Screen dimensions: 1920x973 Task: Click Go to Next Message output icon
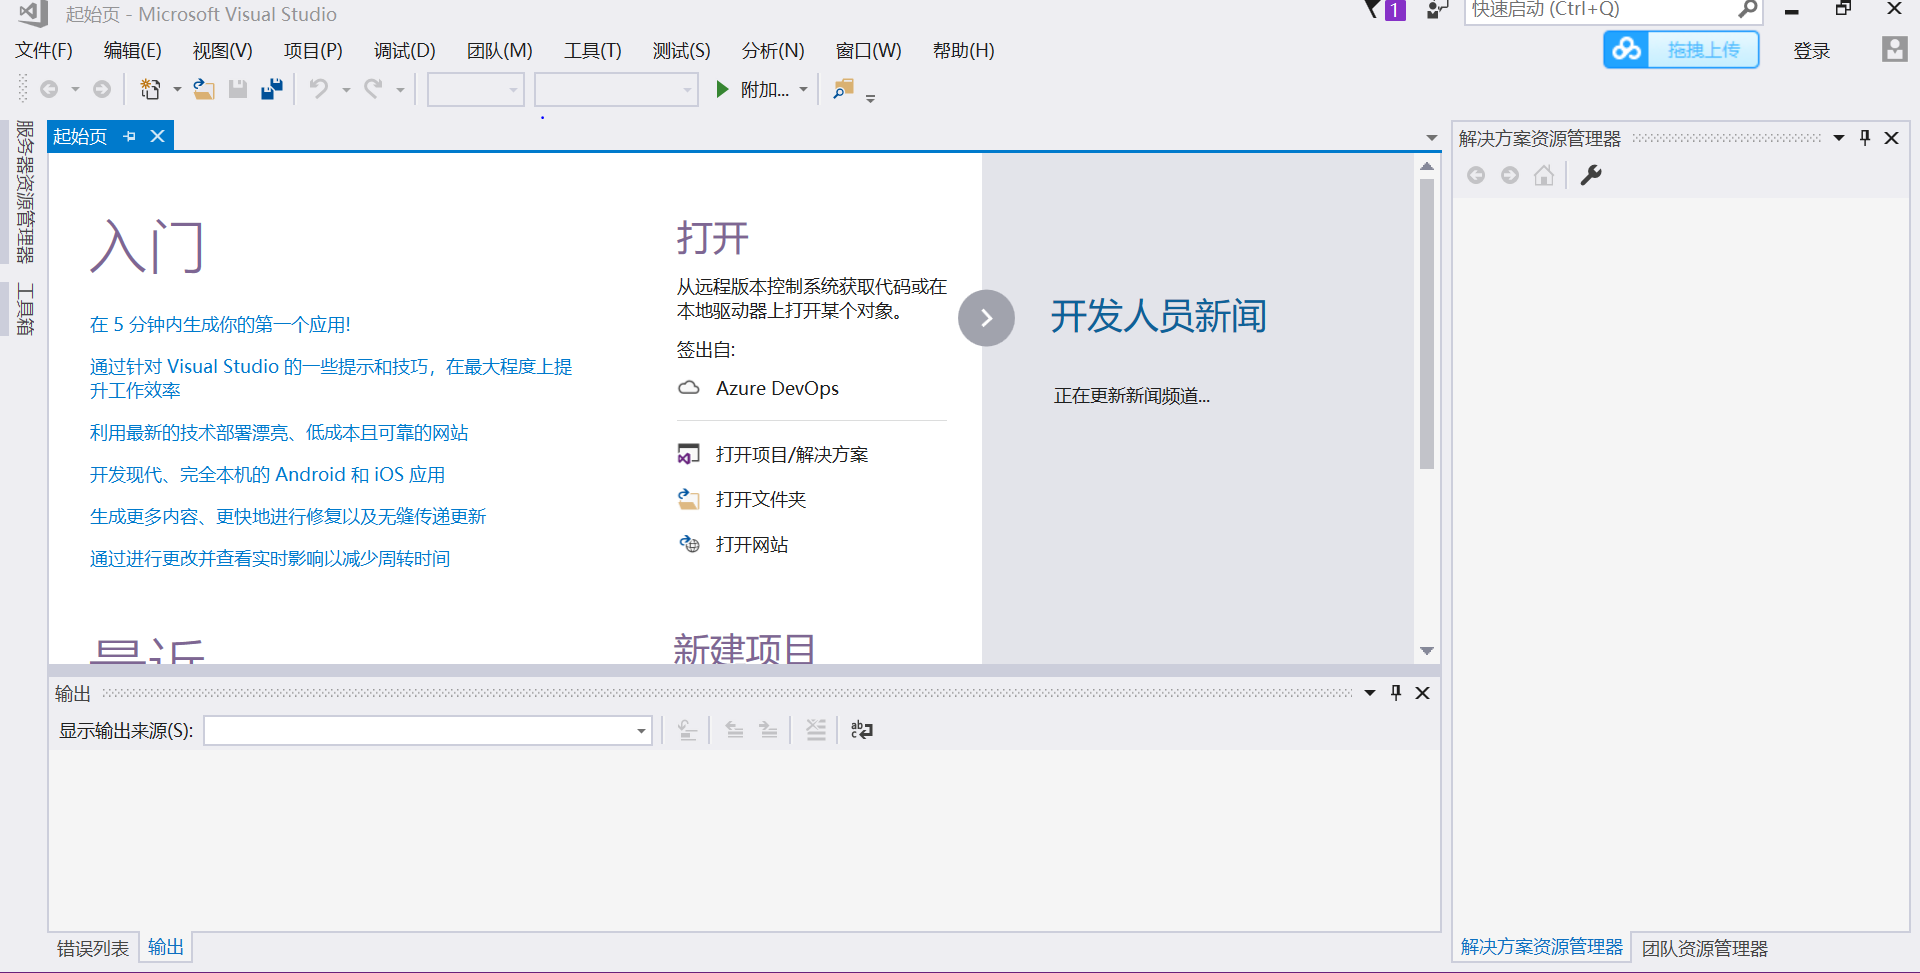pyautogui.click(x=768, y=731)
